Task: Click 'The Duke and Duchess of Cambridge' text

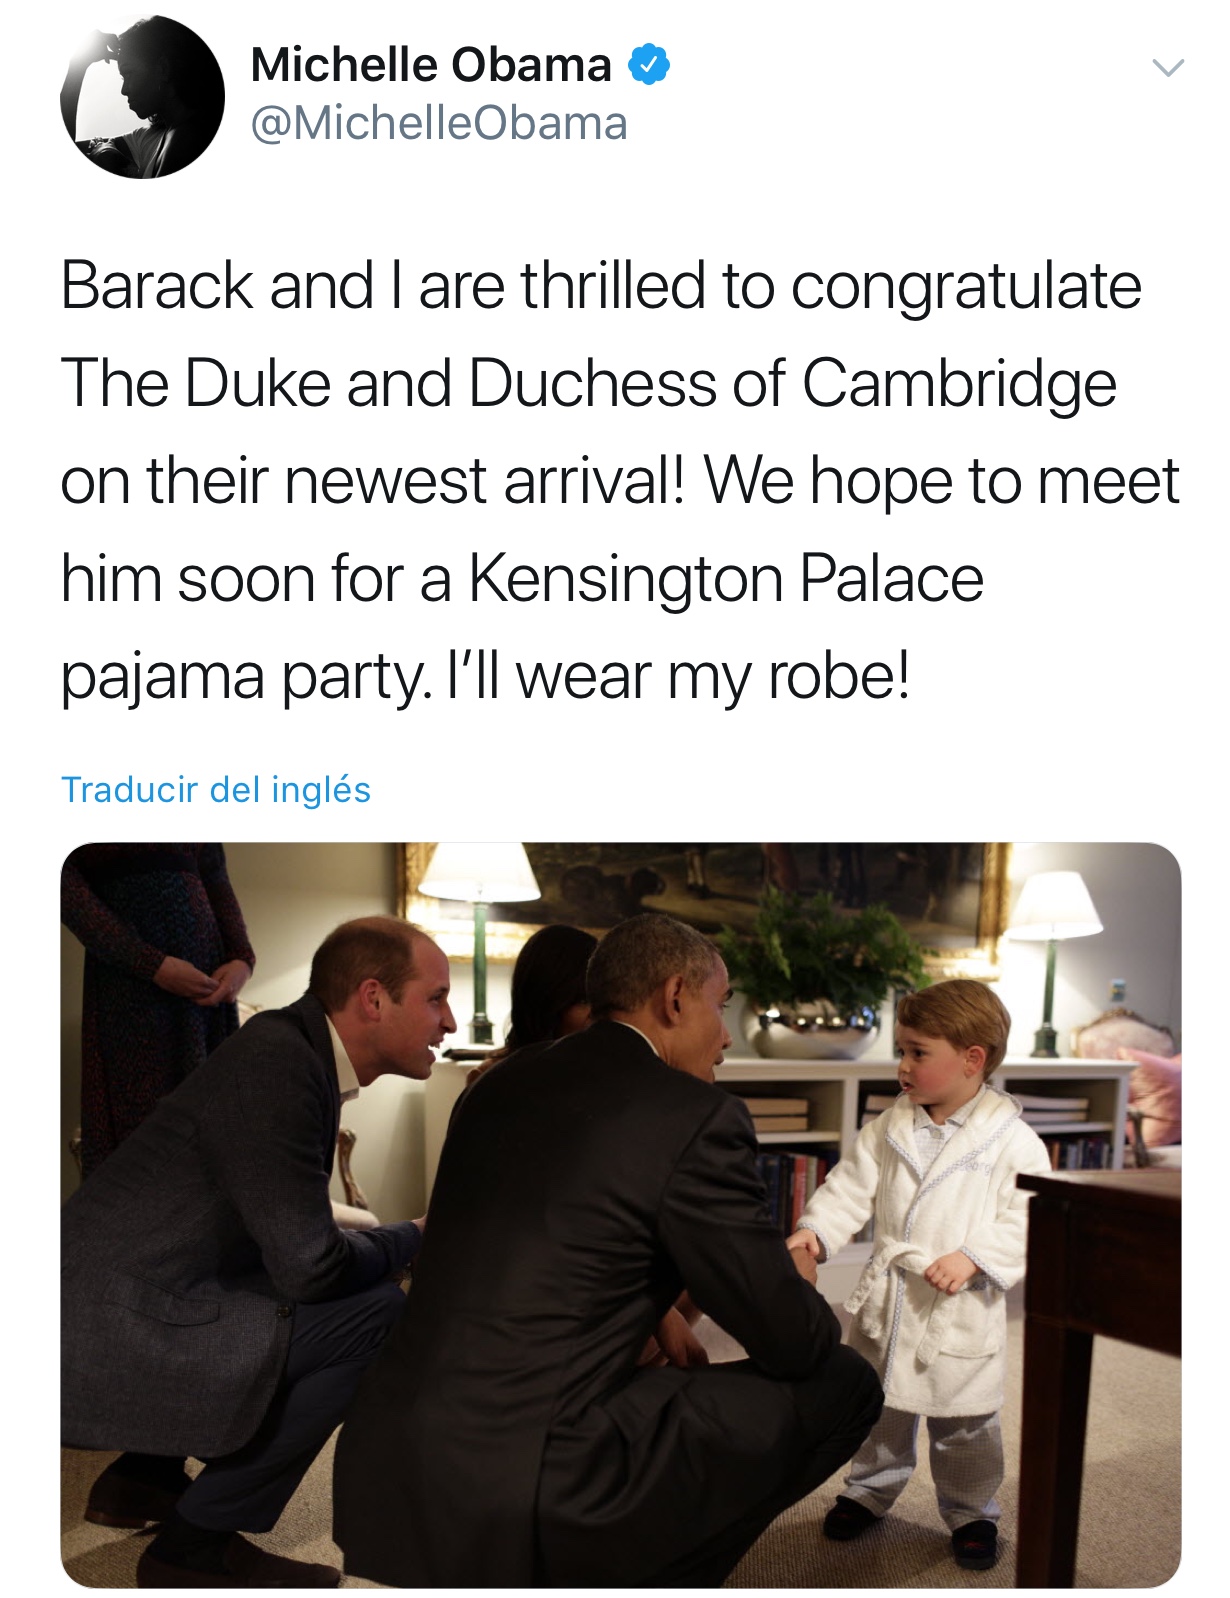Action: tap(588, 384)
